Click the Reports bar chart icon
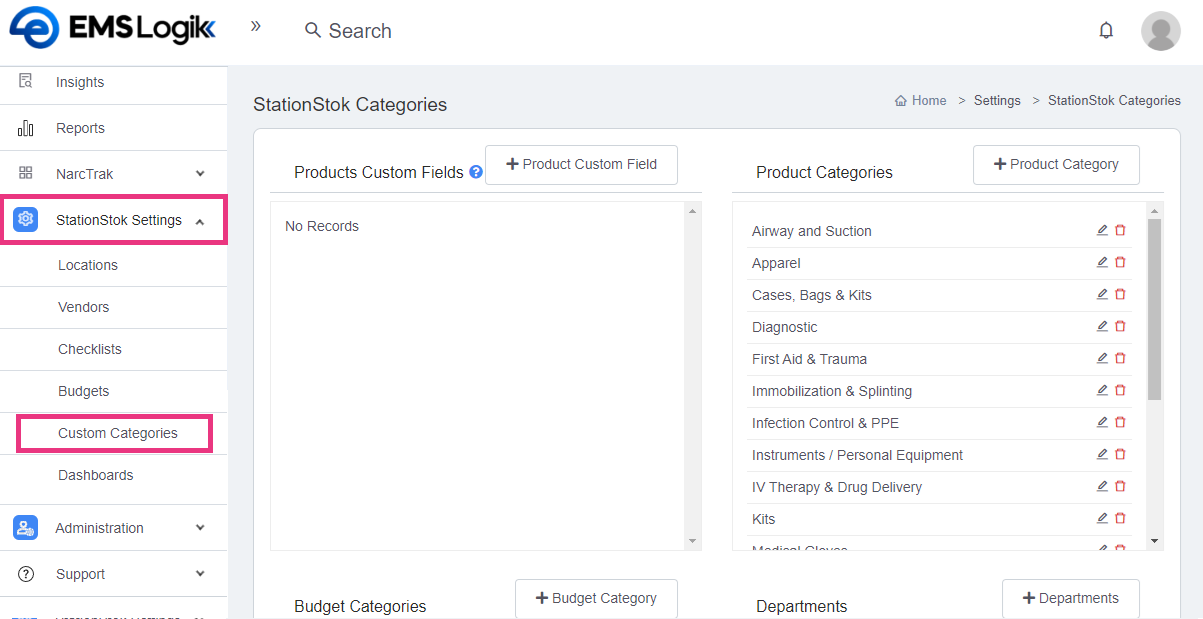The image size is (1203, 619). point(26,128)
